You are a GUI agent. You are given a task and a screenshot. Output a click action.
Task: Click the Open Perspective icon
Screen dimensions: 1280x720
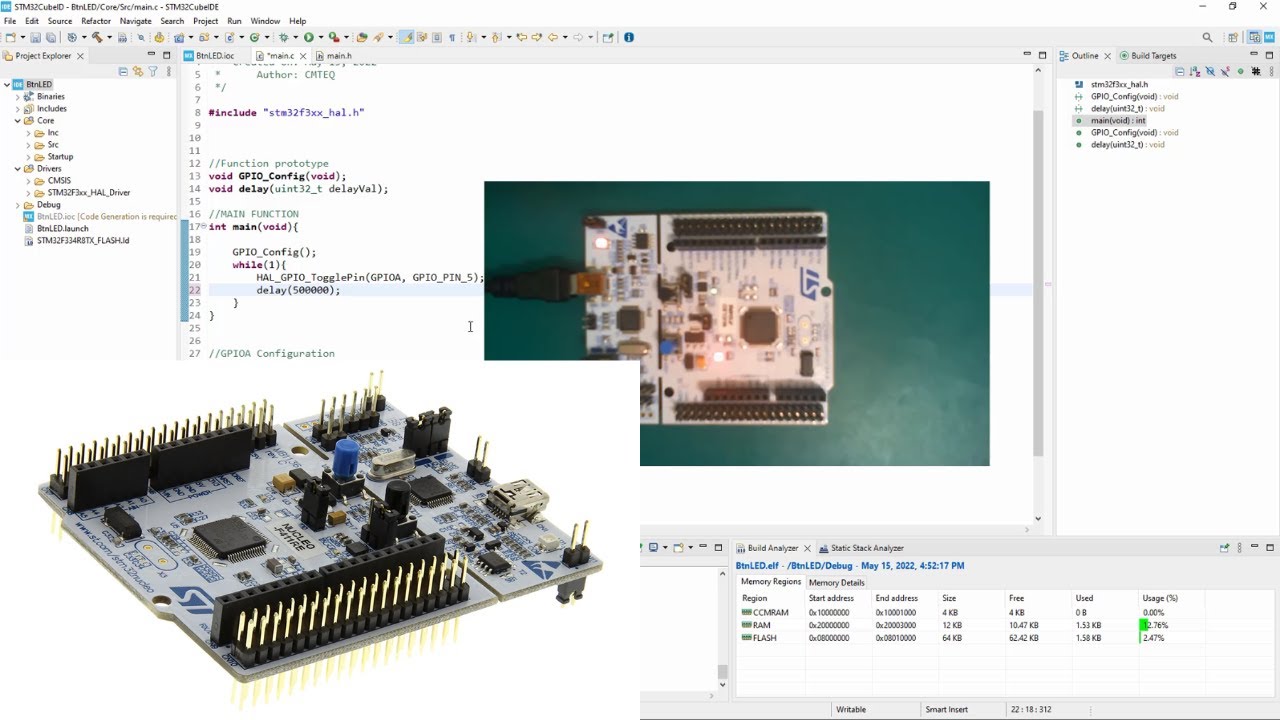[1233, 37]
